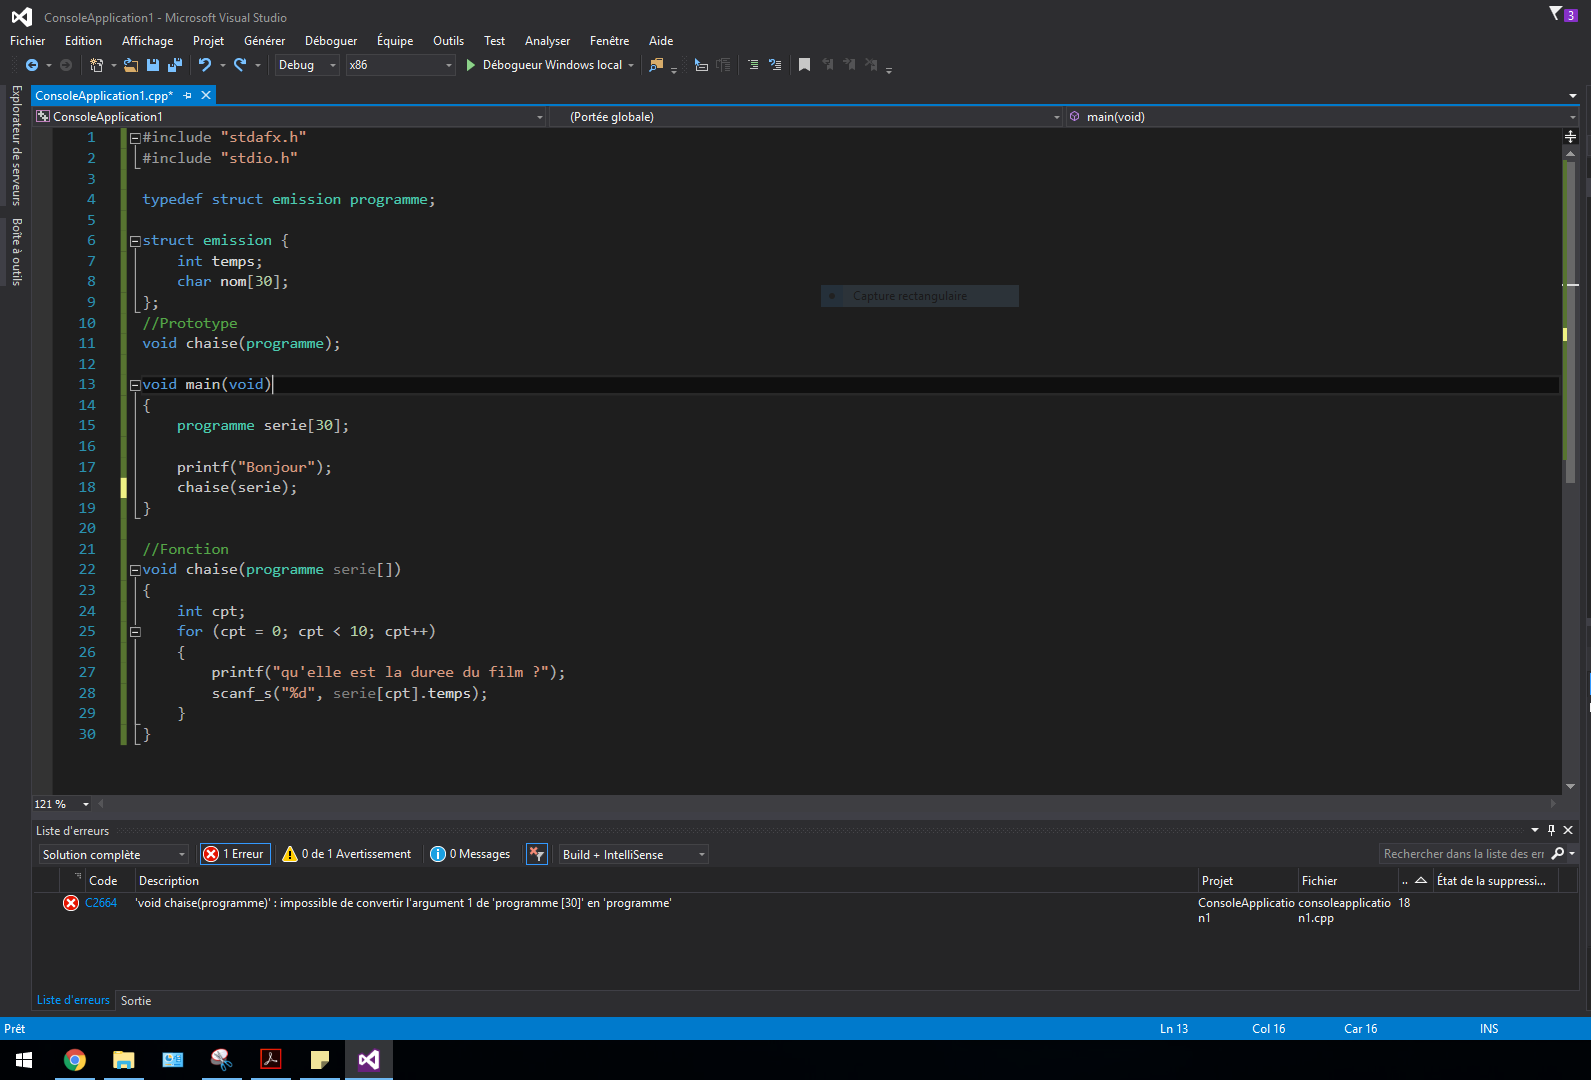This screenshot has height=1080, width=1591.
Task: Open the x86 platform dropdown
Action: coord(400,65)
